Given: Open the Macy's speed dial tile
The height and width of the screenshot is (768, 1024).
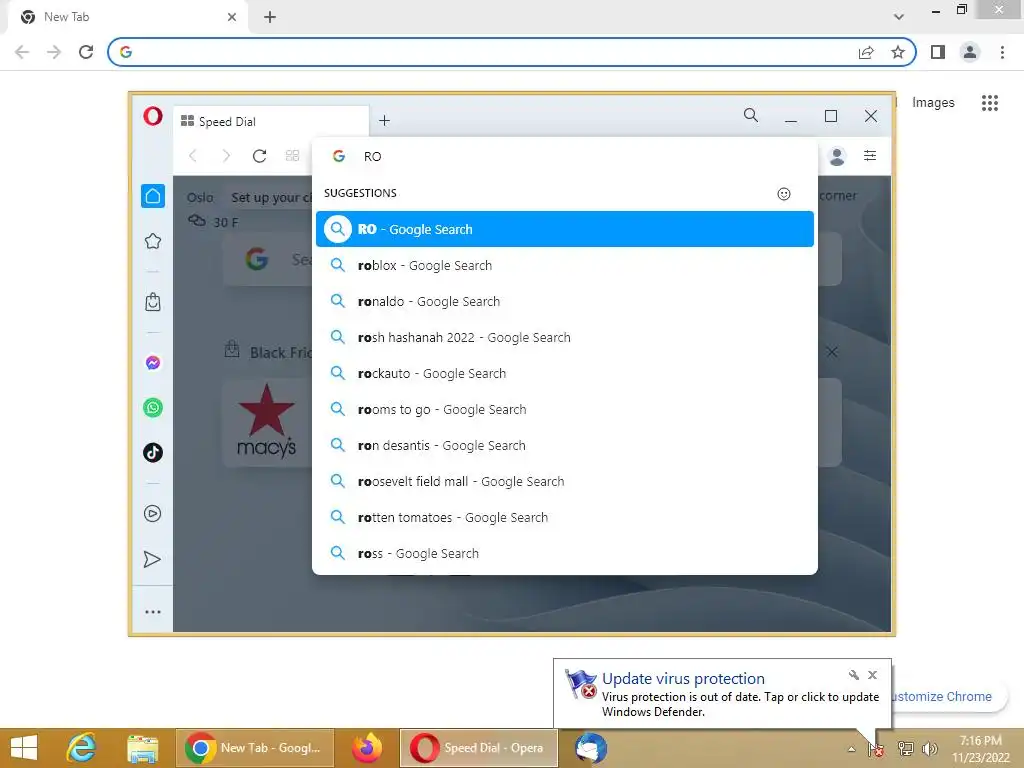Looking at the screenshot, I should tap(266, 423).
